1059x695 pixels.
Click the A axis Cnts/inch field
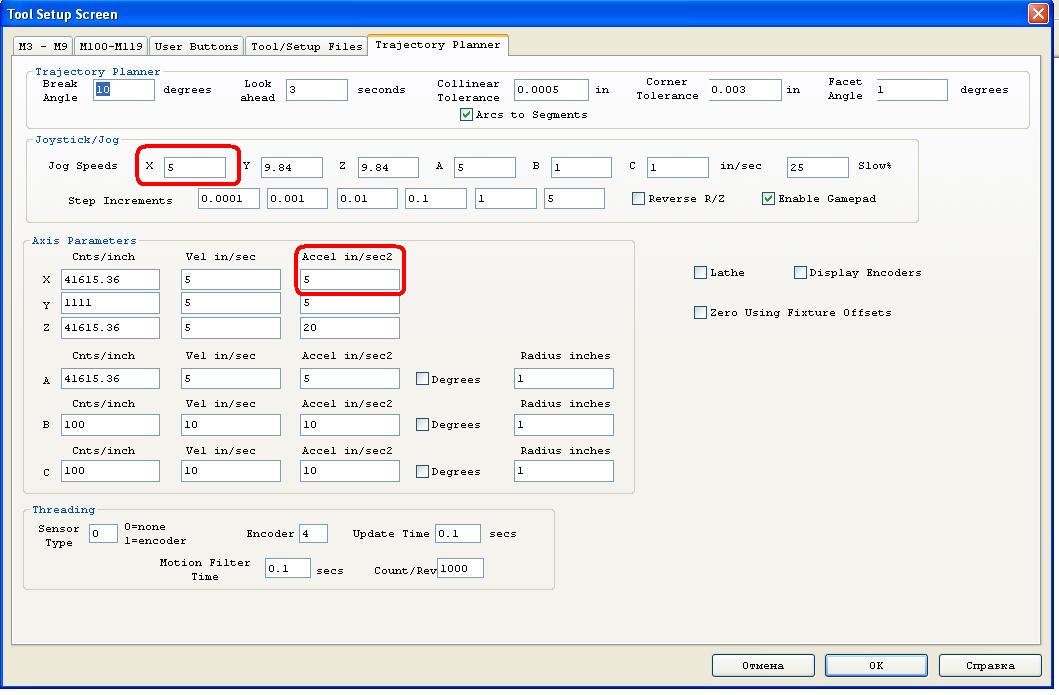pyautogui.click(x=111, y=379)
